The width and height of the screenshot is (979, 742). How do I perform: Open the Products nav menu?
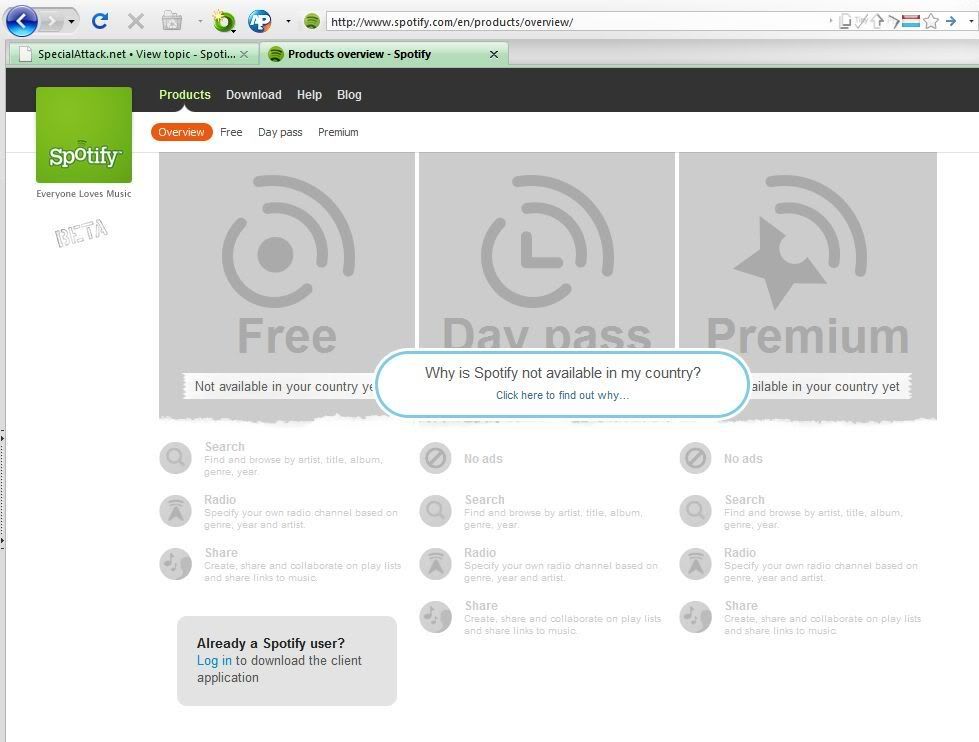point(185,95)
